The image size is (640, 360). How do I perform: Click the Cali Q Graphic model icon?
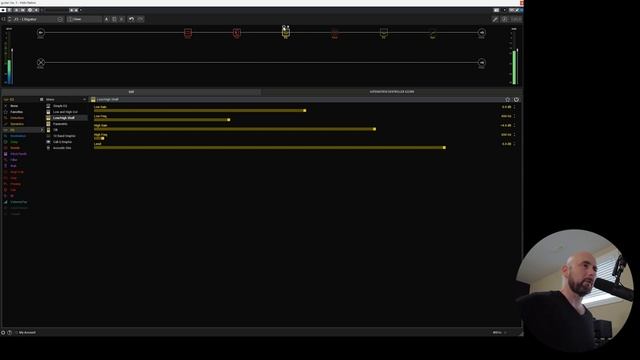coord(48,142)
